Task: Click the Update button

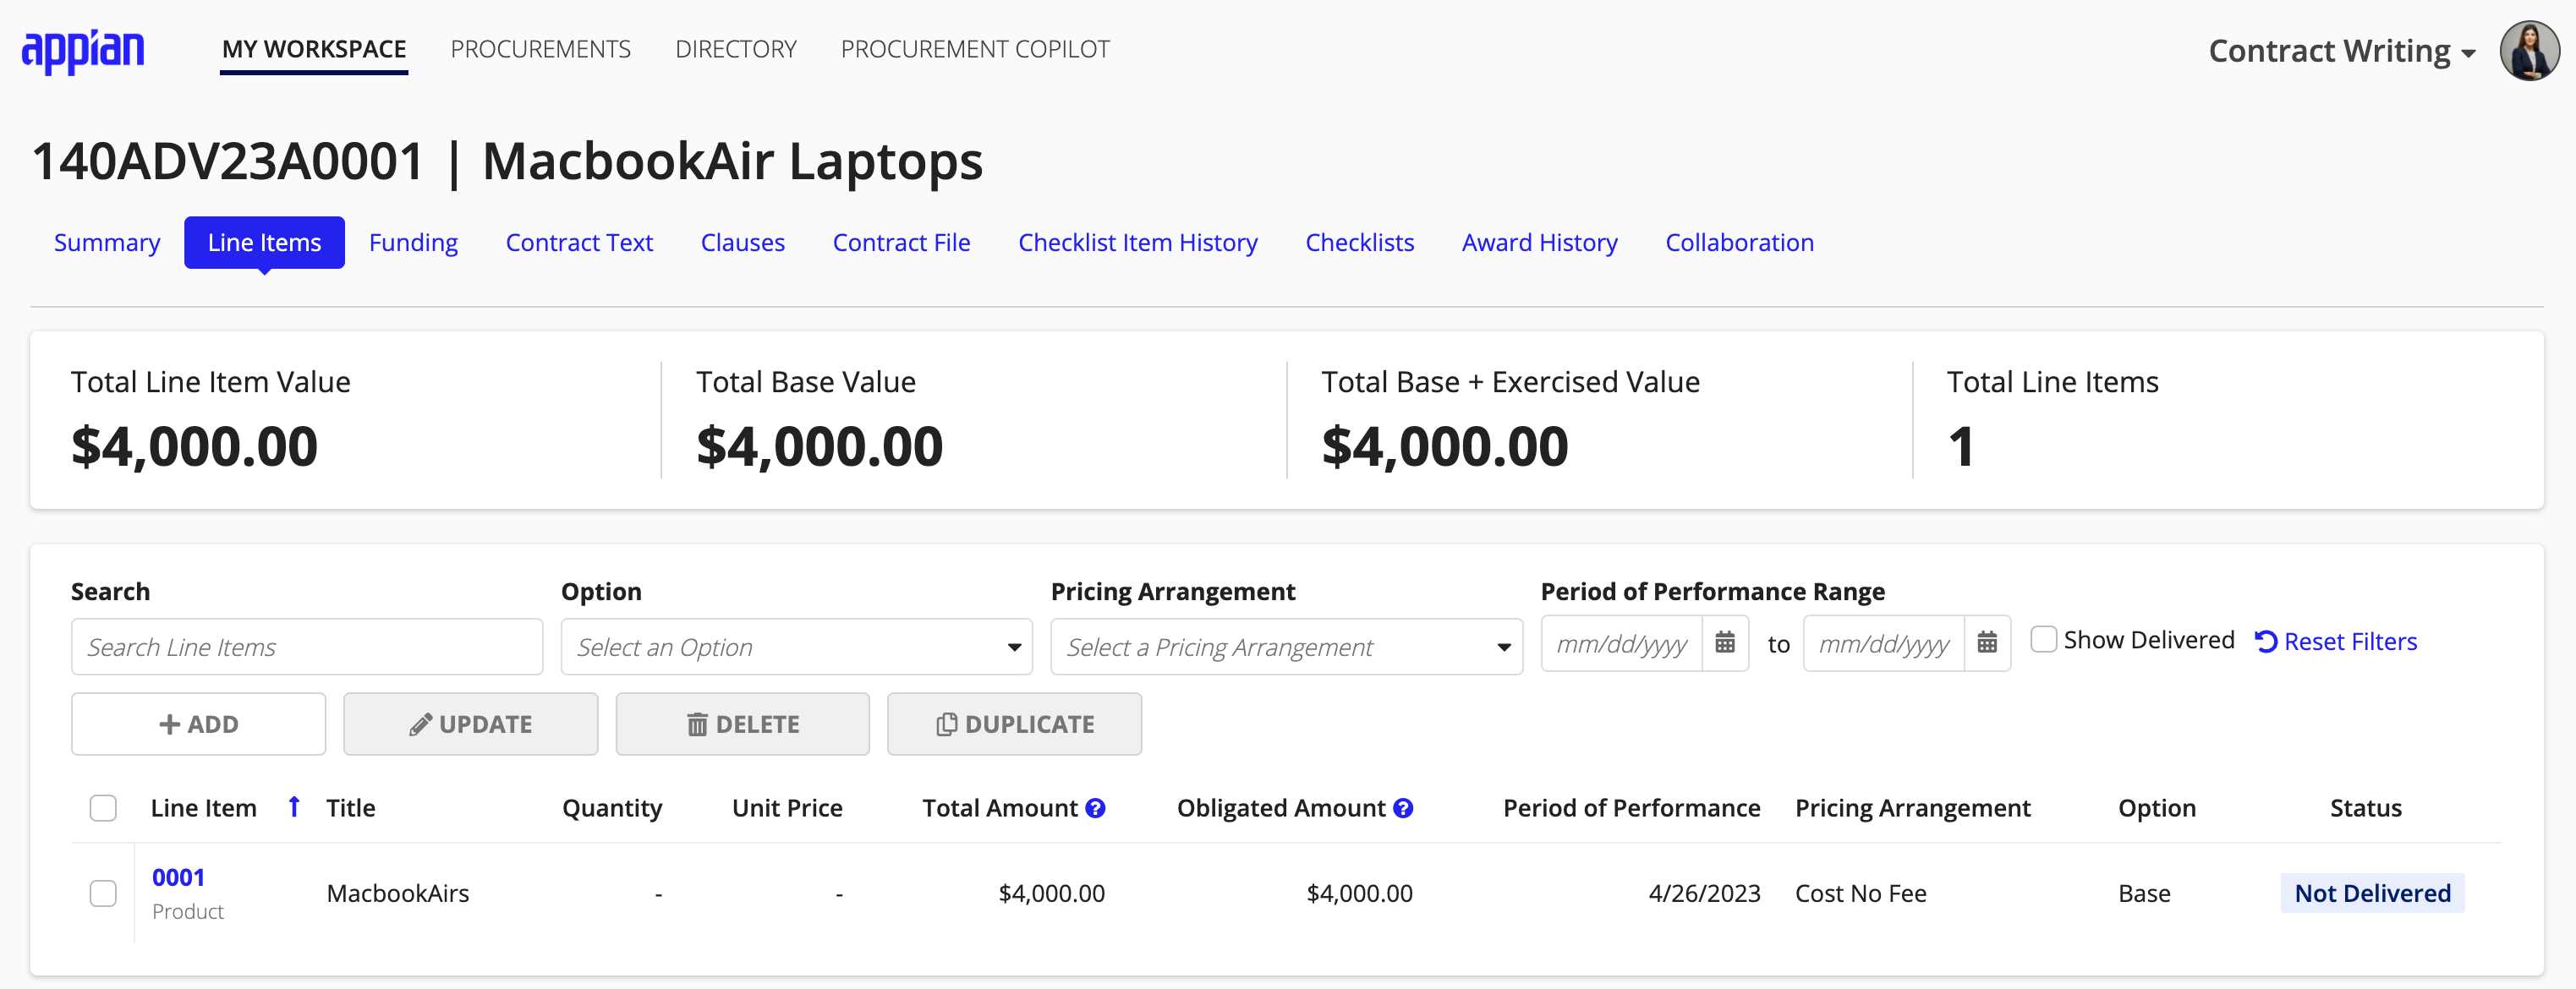Action: pos(470,724)
